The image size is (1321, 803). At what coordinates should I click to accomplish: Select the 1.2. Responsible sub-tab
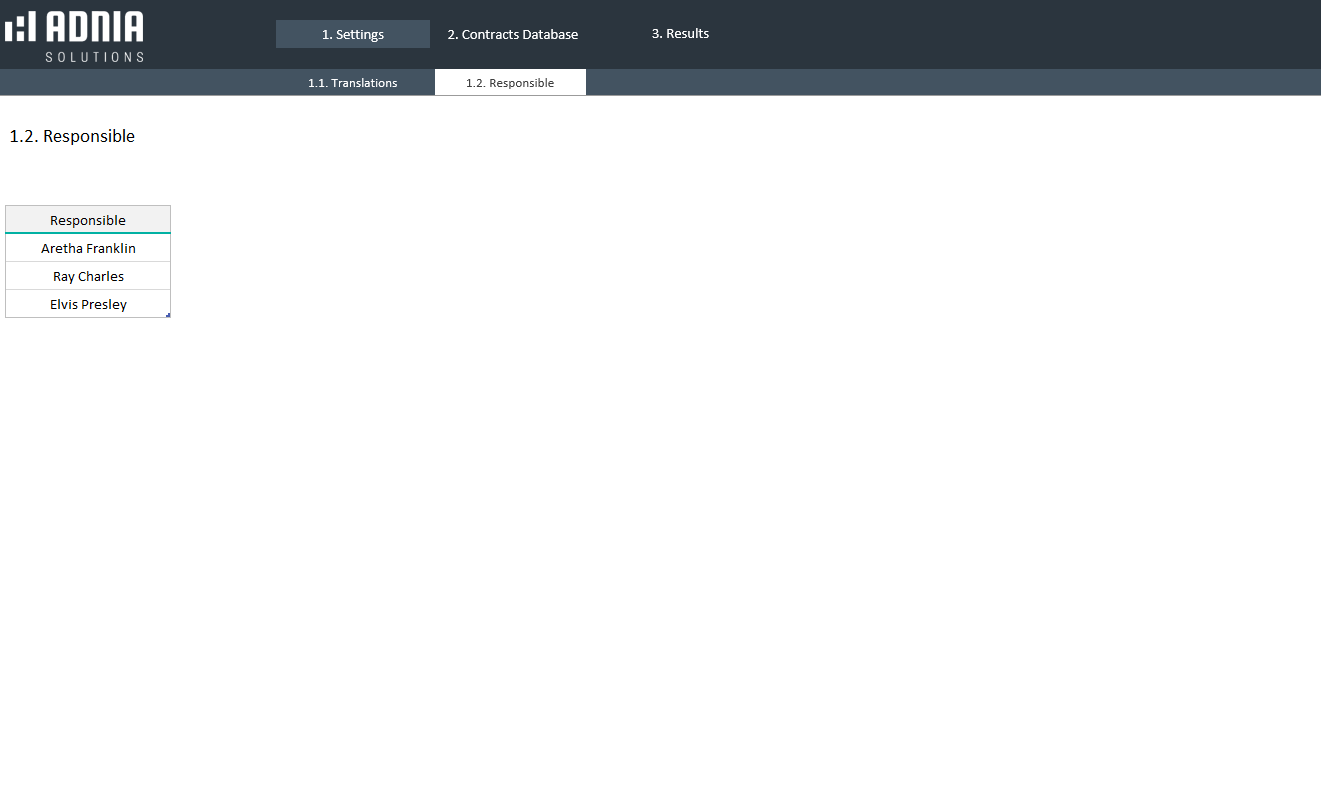[510, 83]
